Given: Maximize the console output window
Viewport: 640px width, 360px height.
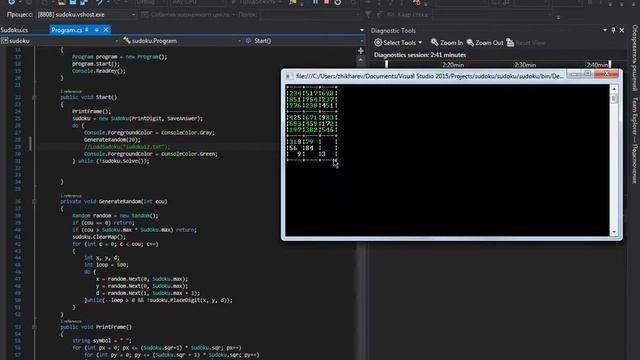Looking at the screenshot, I should pos(587,74).
